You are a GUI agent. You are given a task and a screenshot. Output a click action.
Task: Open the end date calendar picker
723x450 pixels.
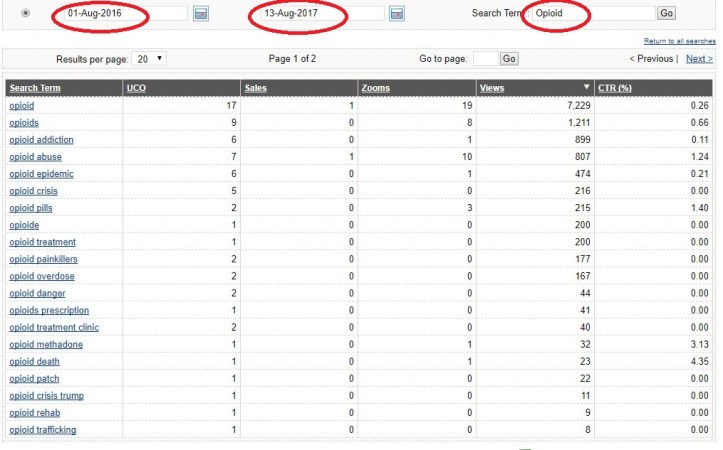coord(397,14)
